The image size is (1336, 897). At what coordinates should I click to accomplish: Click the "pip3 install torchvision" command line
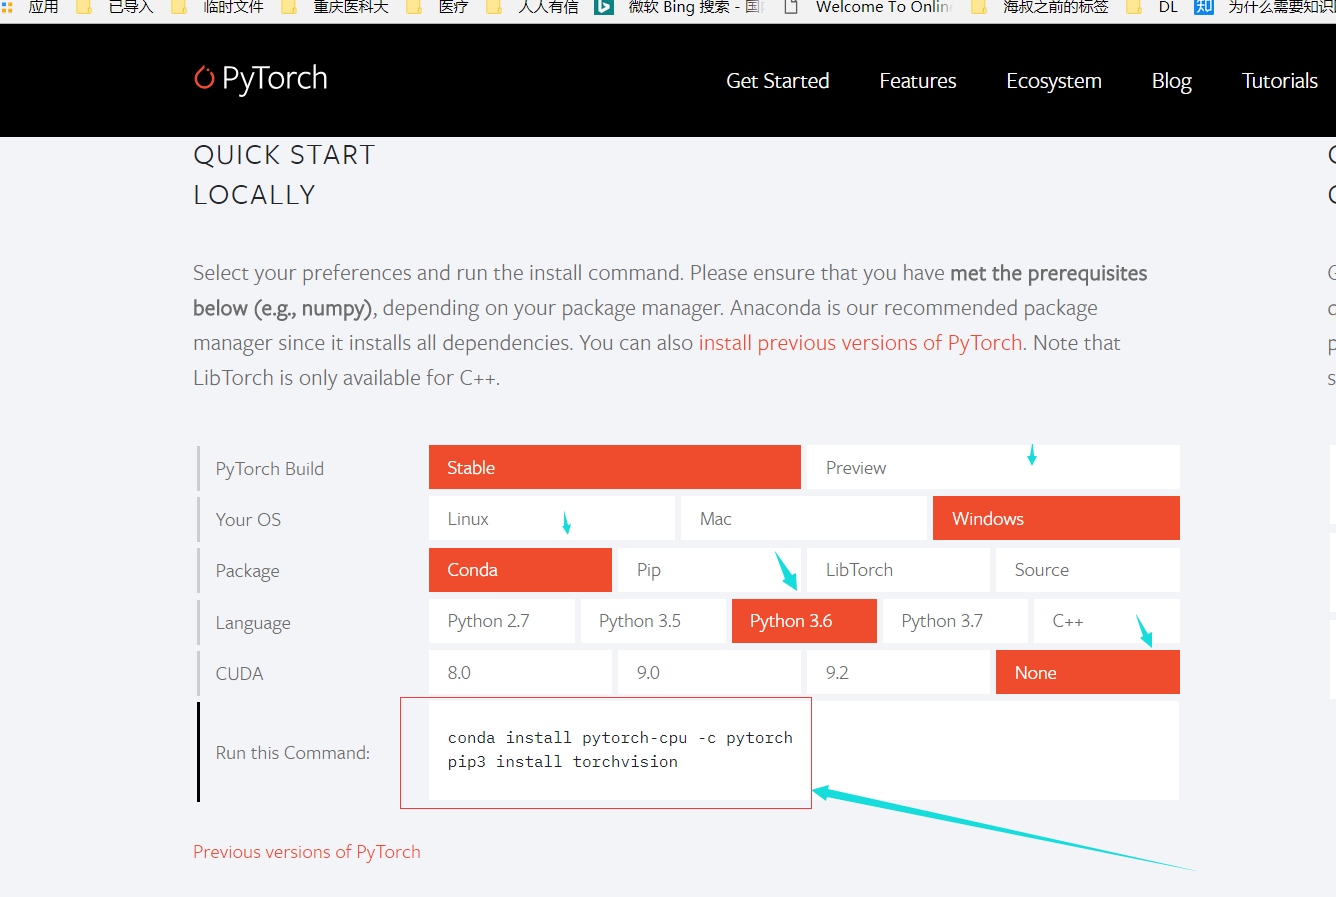(x=563, y=762)
